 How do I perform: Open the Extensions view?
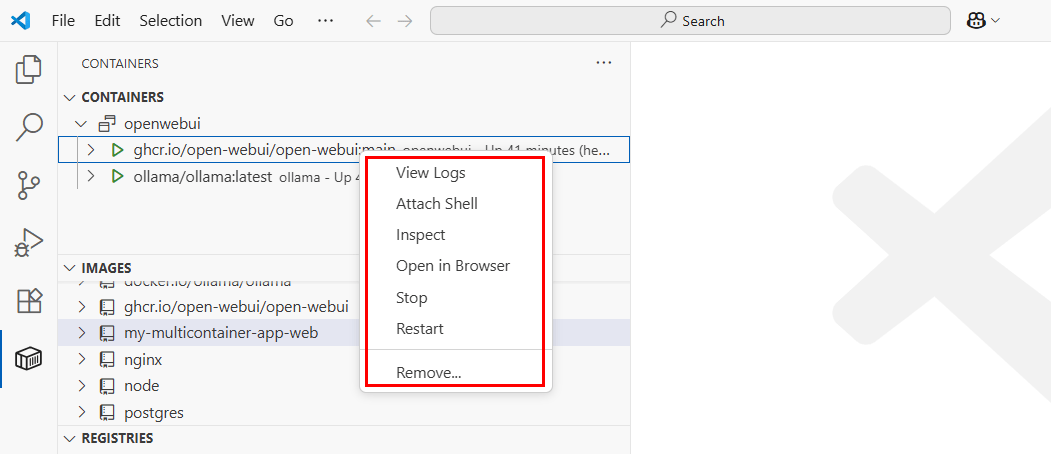coord(29,301)
